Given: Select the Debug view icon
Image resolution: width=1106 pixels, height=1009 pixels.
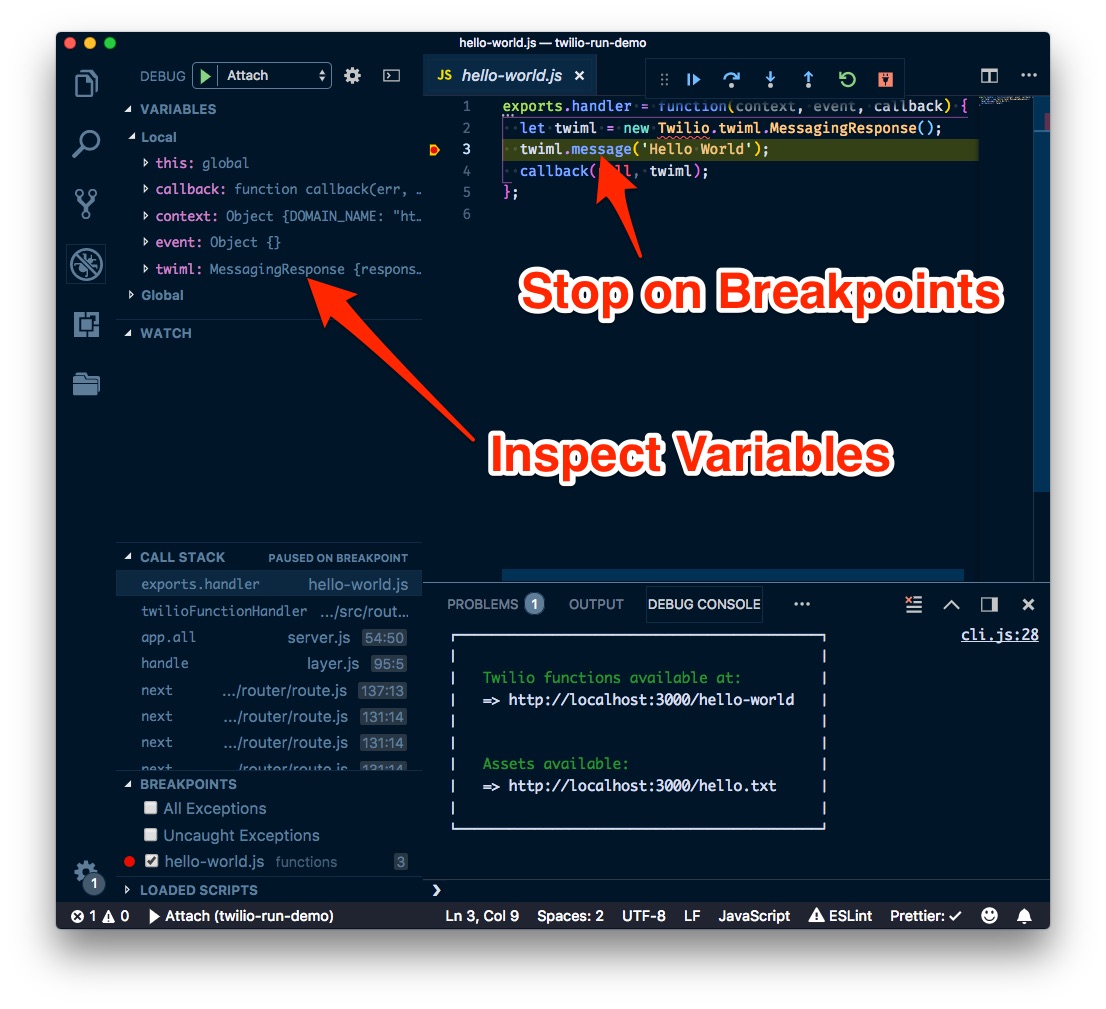Looking at the screenshot, I should coord(87,265).
